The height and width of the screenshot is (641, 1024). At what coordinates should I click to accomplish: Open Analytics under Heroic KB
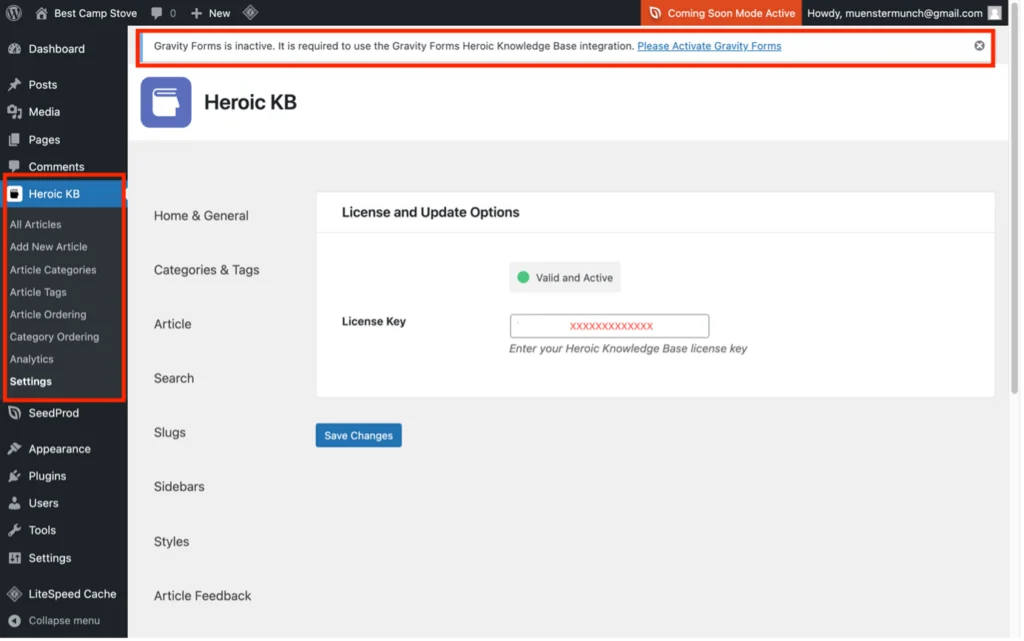tap(31, 359)
